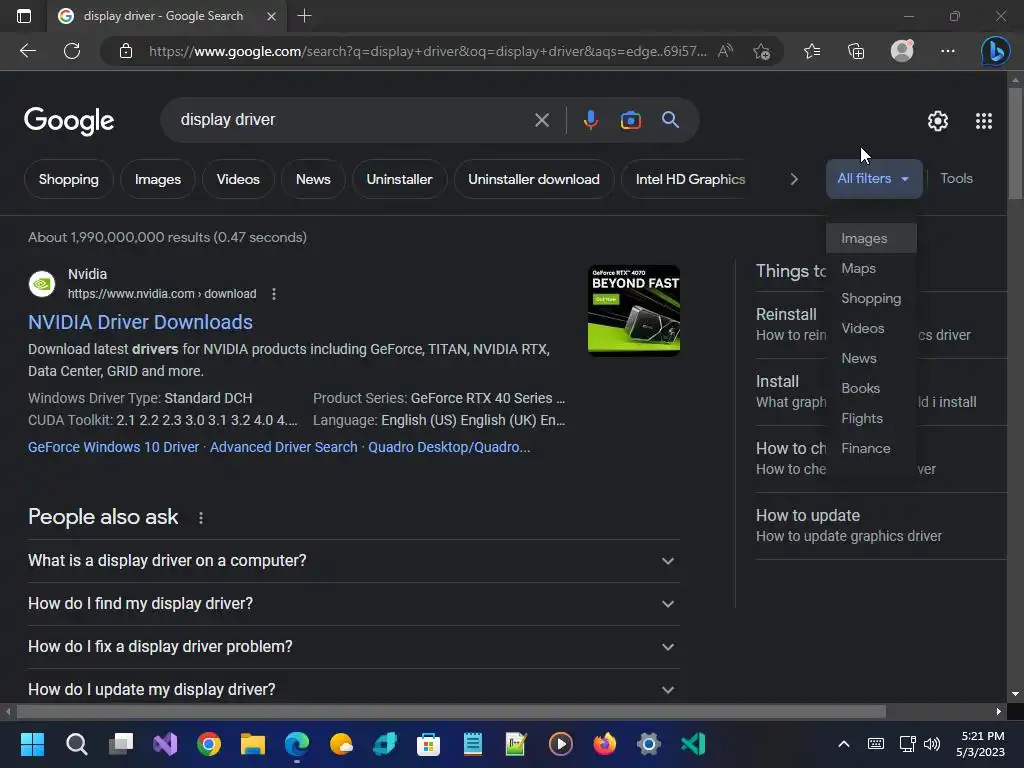Open Microsoft Store from taskbar
The width and height of the screenshot is (1024, 768).
point(428,744)
